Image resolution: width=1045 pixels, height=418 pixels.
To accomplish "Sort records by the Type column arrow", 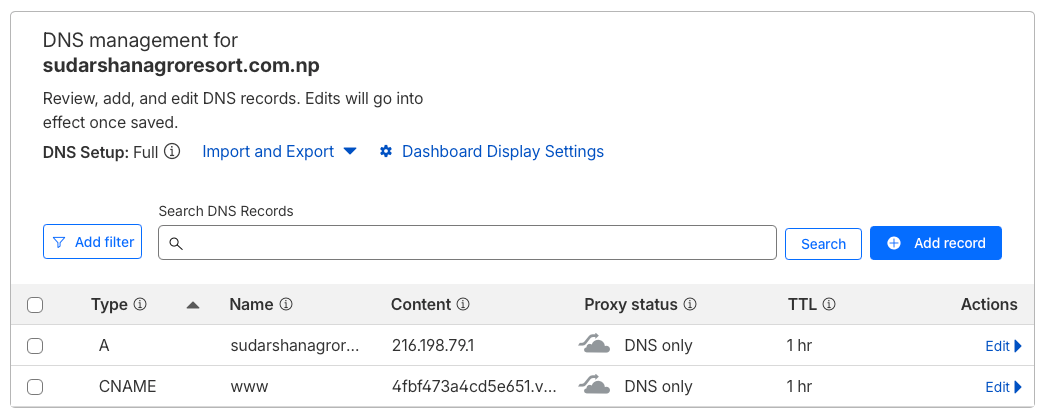I will coord(193,305).
